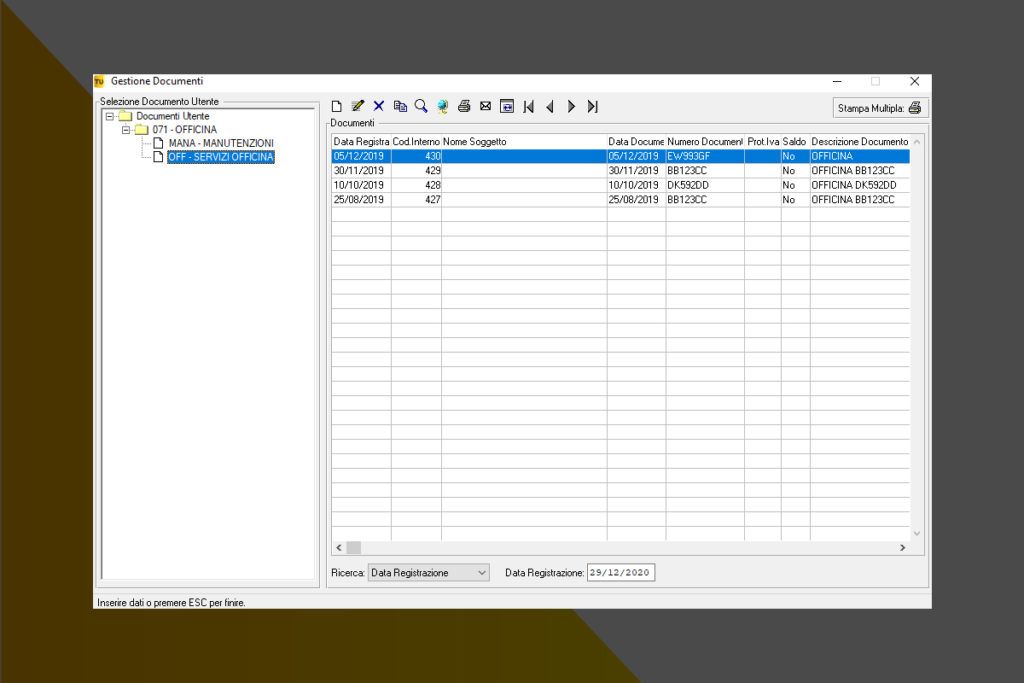Click the Data Docume column header
The height and width of the screenshot is (683, 1024).
tap(636, 142)
